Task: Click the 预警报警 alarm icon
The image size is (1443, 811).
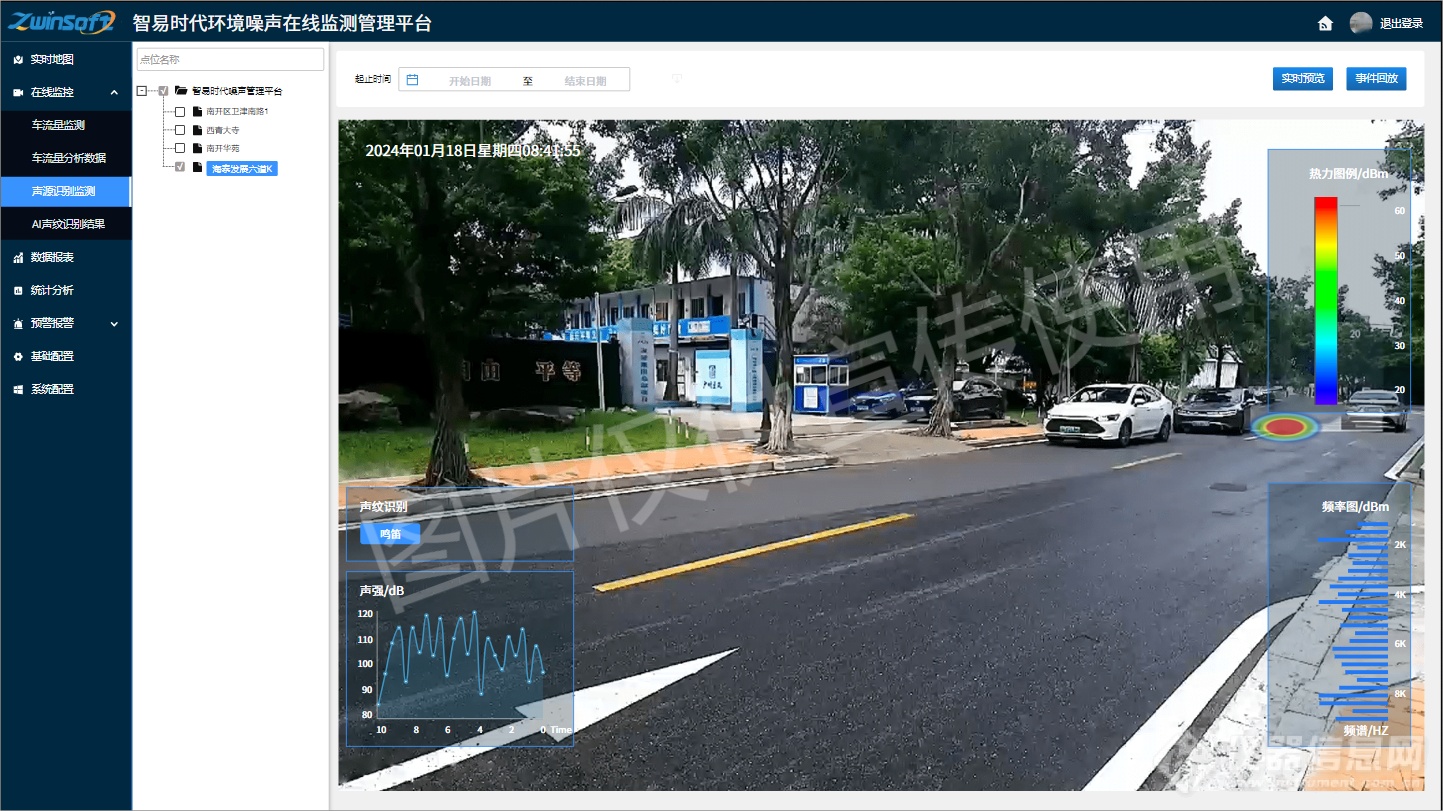Action: pyautogui.click(x=18, y=324)
